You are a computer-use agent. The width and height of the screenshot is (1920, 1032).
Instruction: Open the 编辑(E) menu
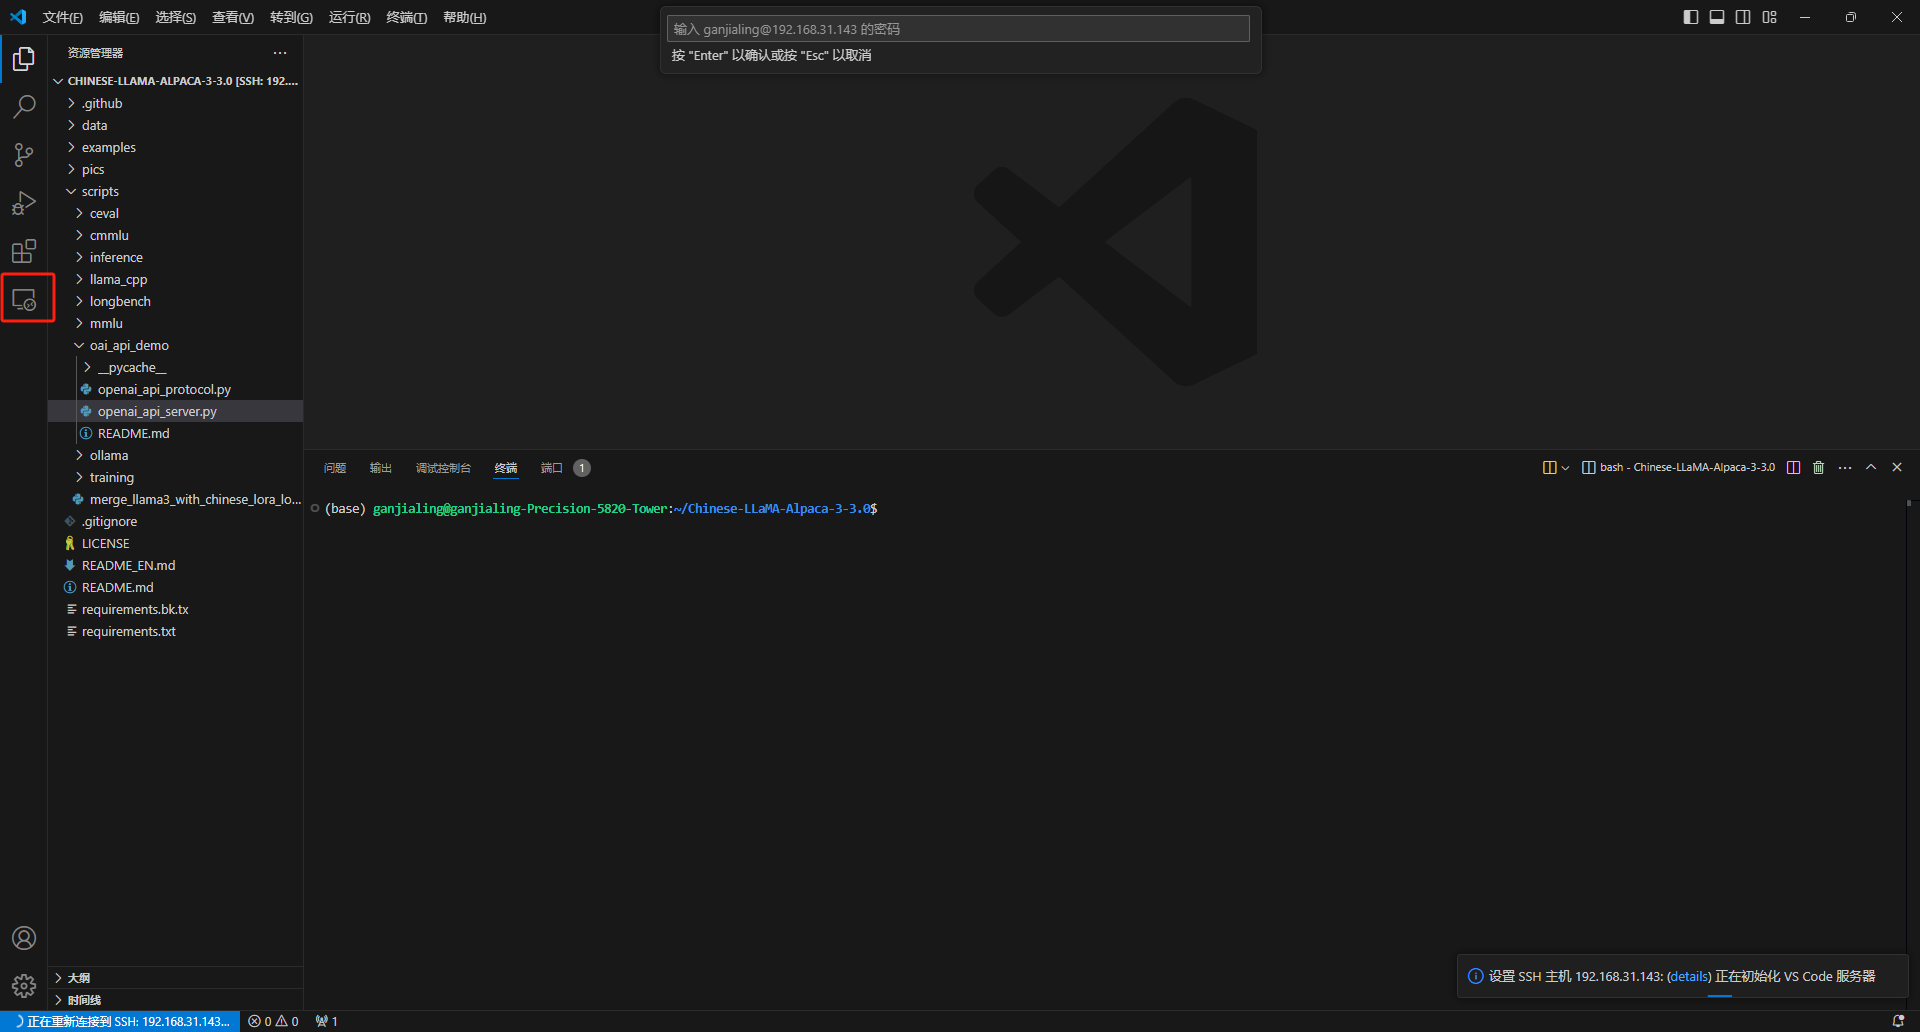point(119,17)
